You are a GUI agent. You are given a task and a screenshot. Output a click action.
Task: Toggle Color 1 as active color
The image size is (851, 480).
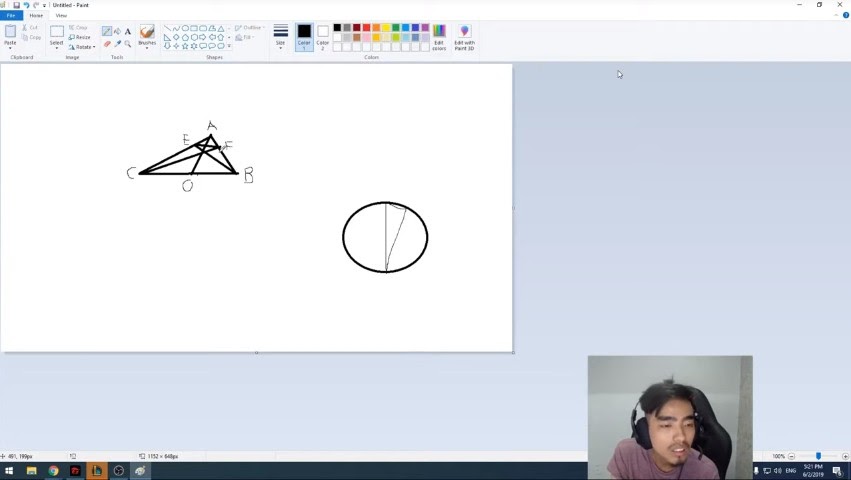tap(304, 37)
